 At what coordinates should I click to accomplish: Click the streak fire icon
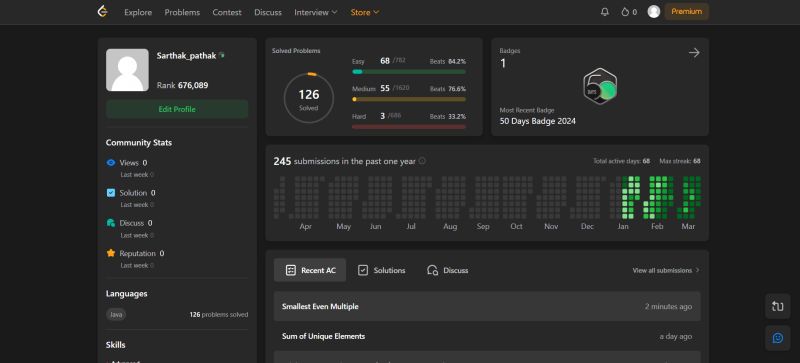625,12
